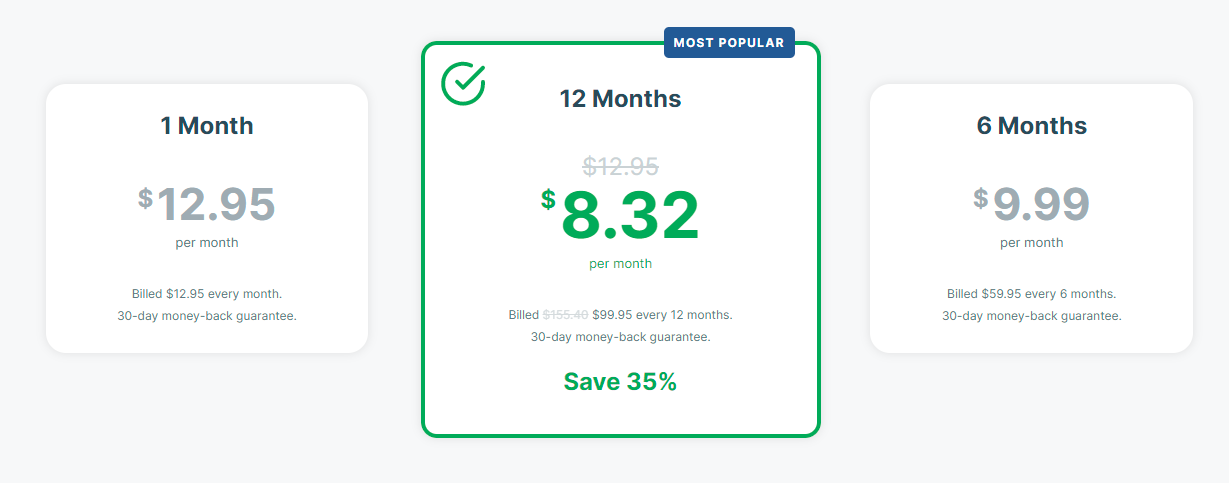The image size is (1229, 483).
Task: Click the crossed-out $12.95 price
Action: (620, 166)
